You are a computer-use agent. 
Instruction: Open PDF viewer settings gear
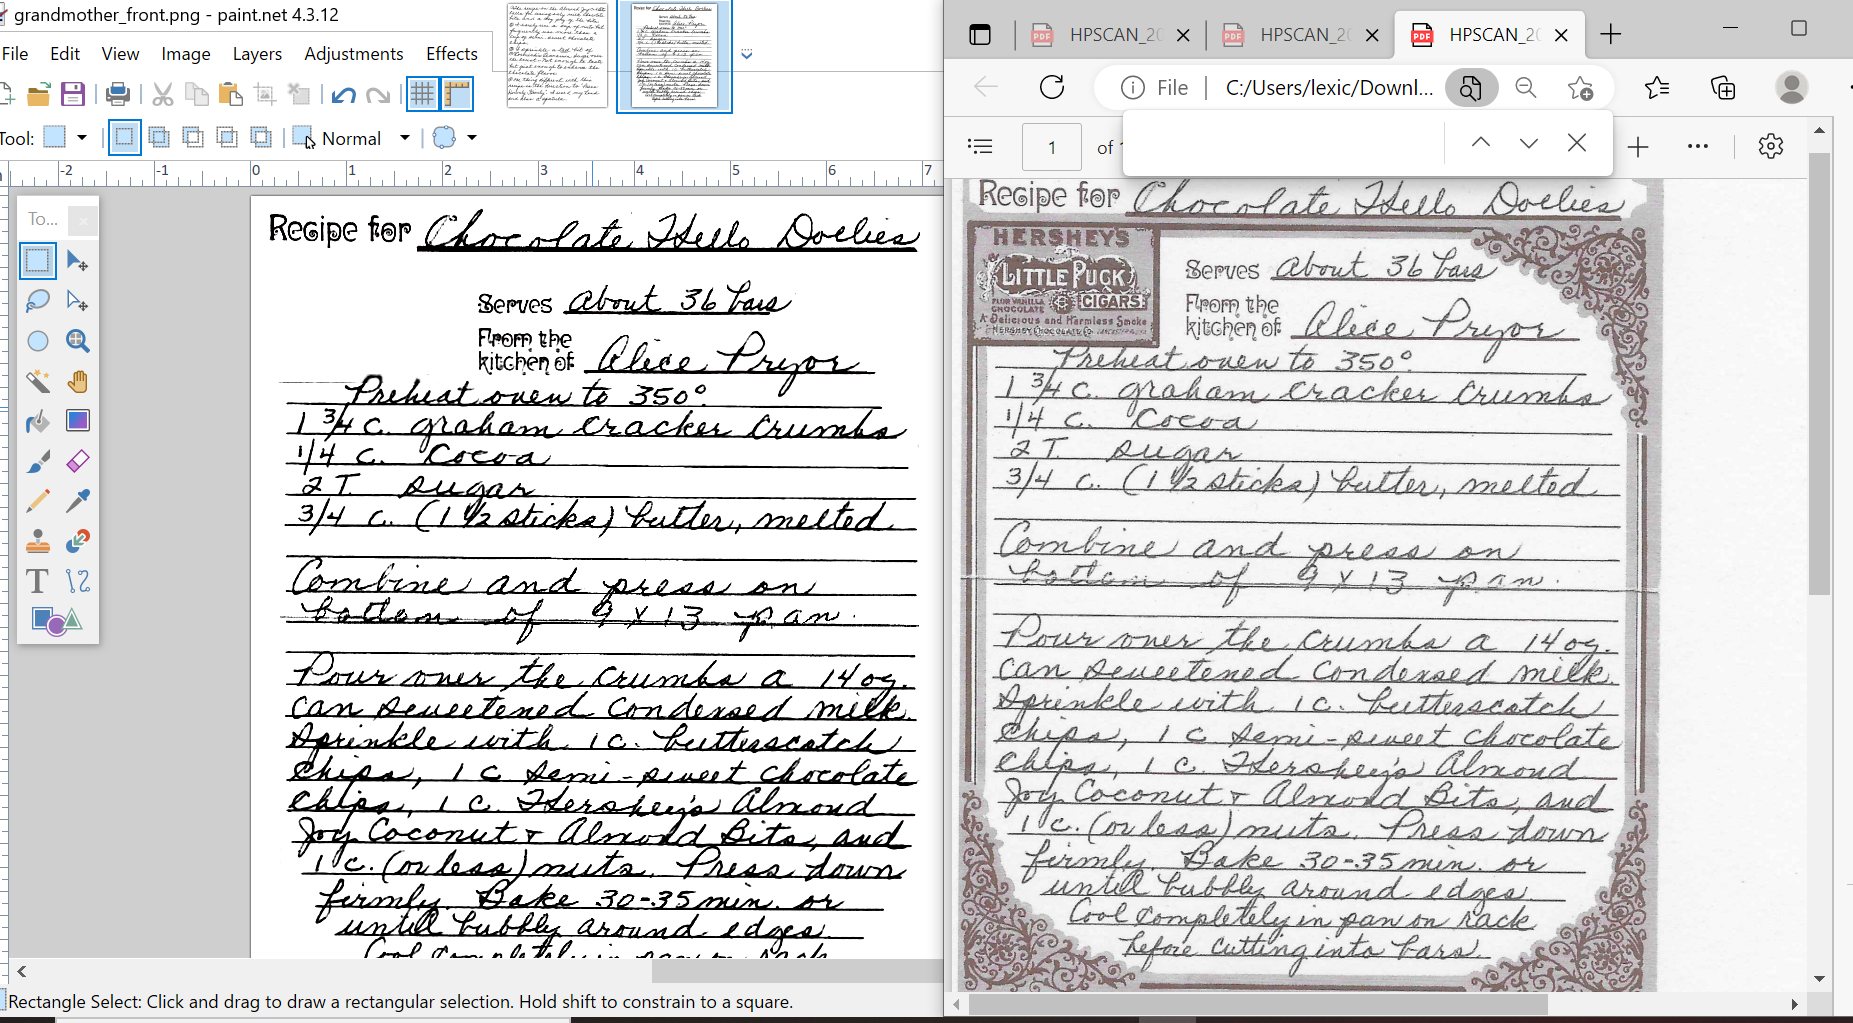pyautogui.click(x=1771, y=147)
